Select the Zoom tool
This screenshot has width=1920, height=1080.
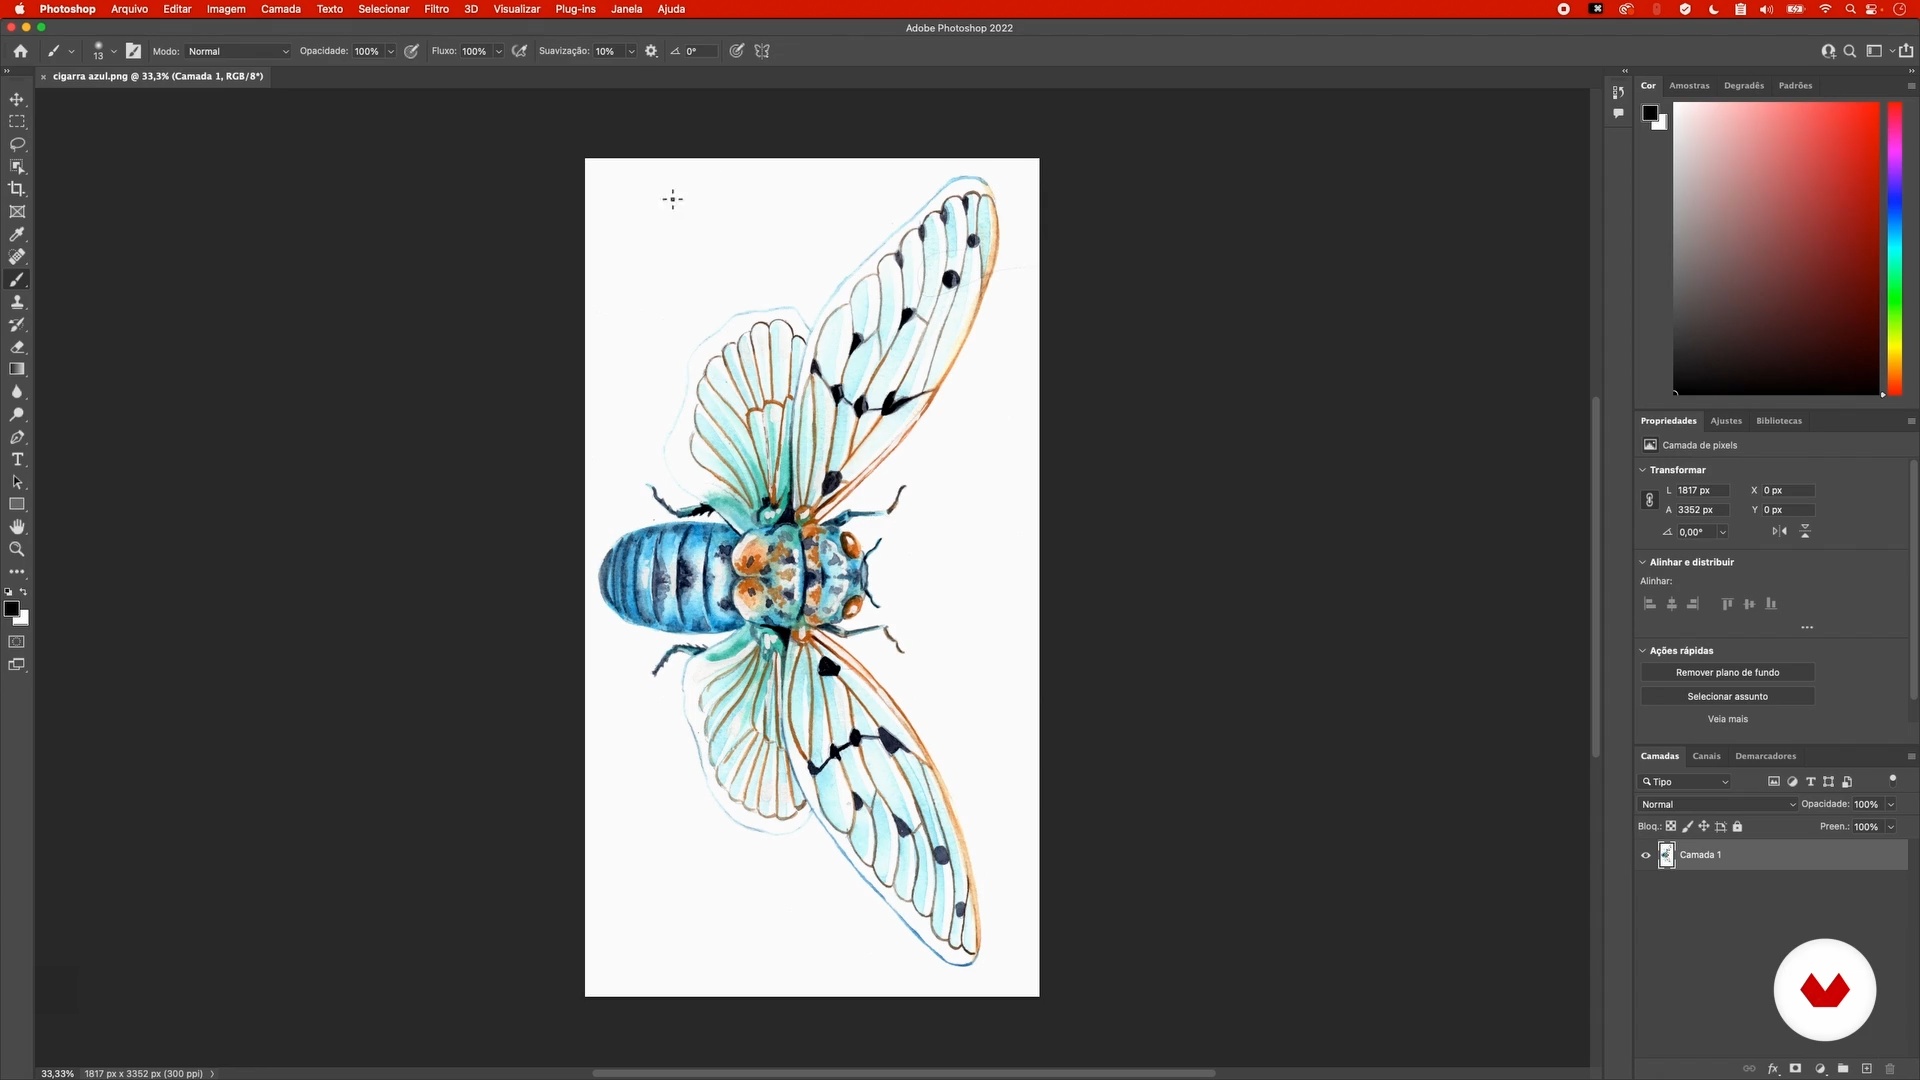click(x=17, y=549)
